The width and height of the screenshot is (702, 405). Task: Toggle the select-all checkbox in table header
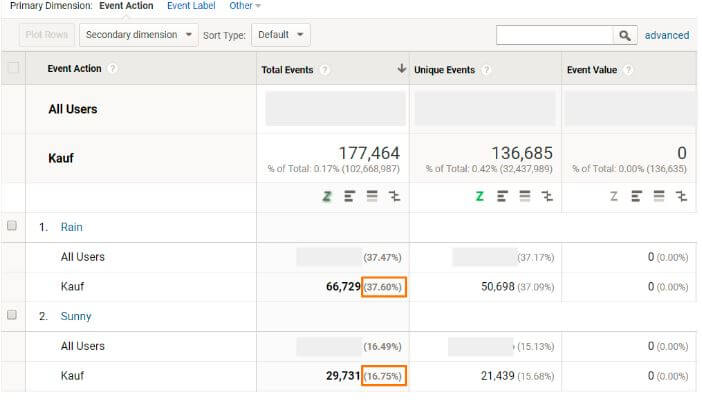(13, 69)
